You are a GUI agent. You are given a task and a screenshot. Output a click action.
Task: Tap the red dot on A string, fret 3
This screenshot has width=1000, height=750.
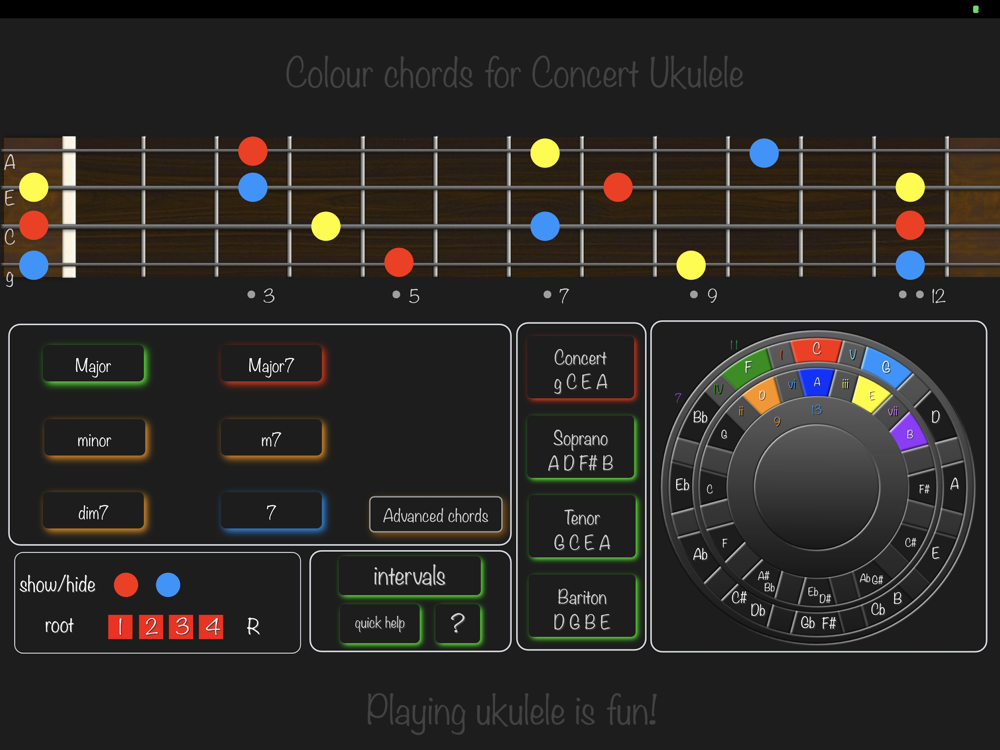[253, 151]
